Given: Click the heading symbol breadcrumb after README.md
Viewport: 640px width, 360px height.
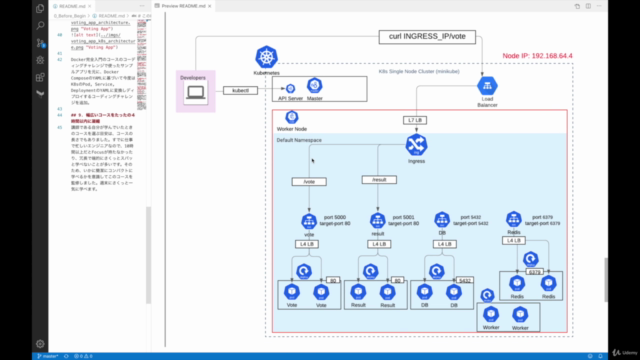Looking at the screenshot, I should point(141,16).
